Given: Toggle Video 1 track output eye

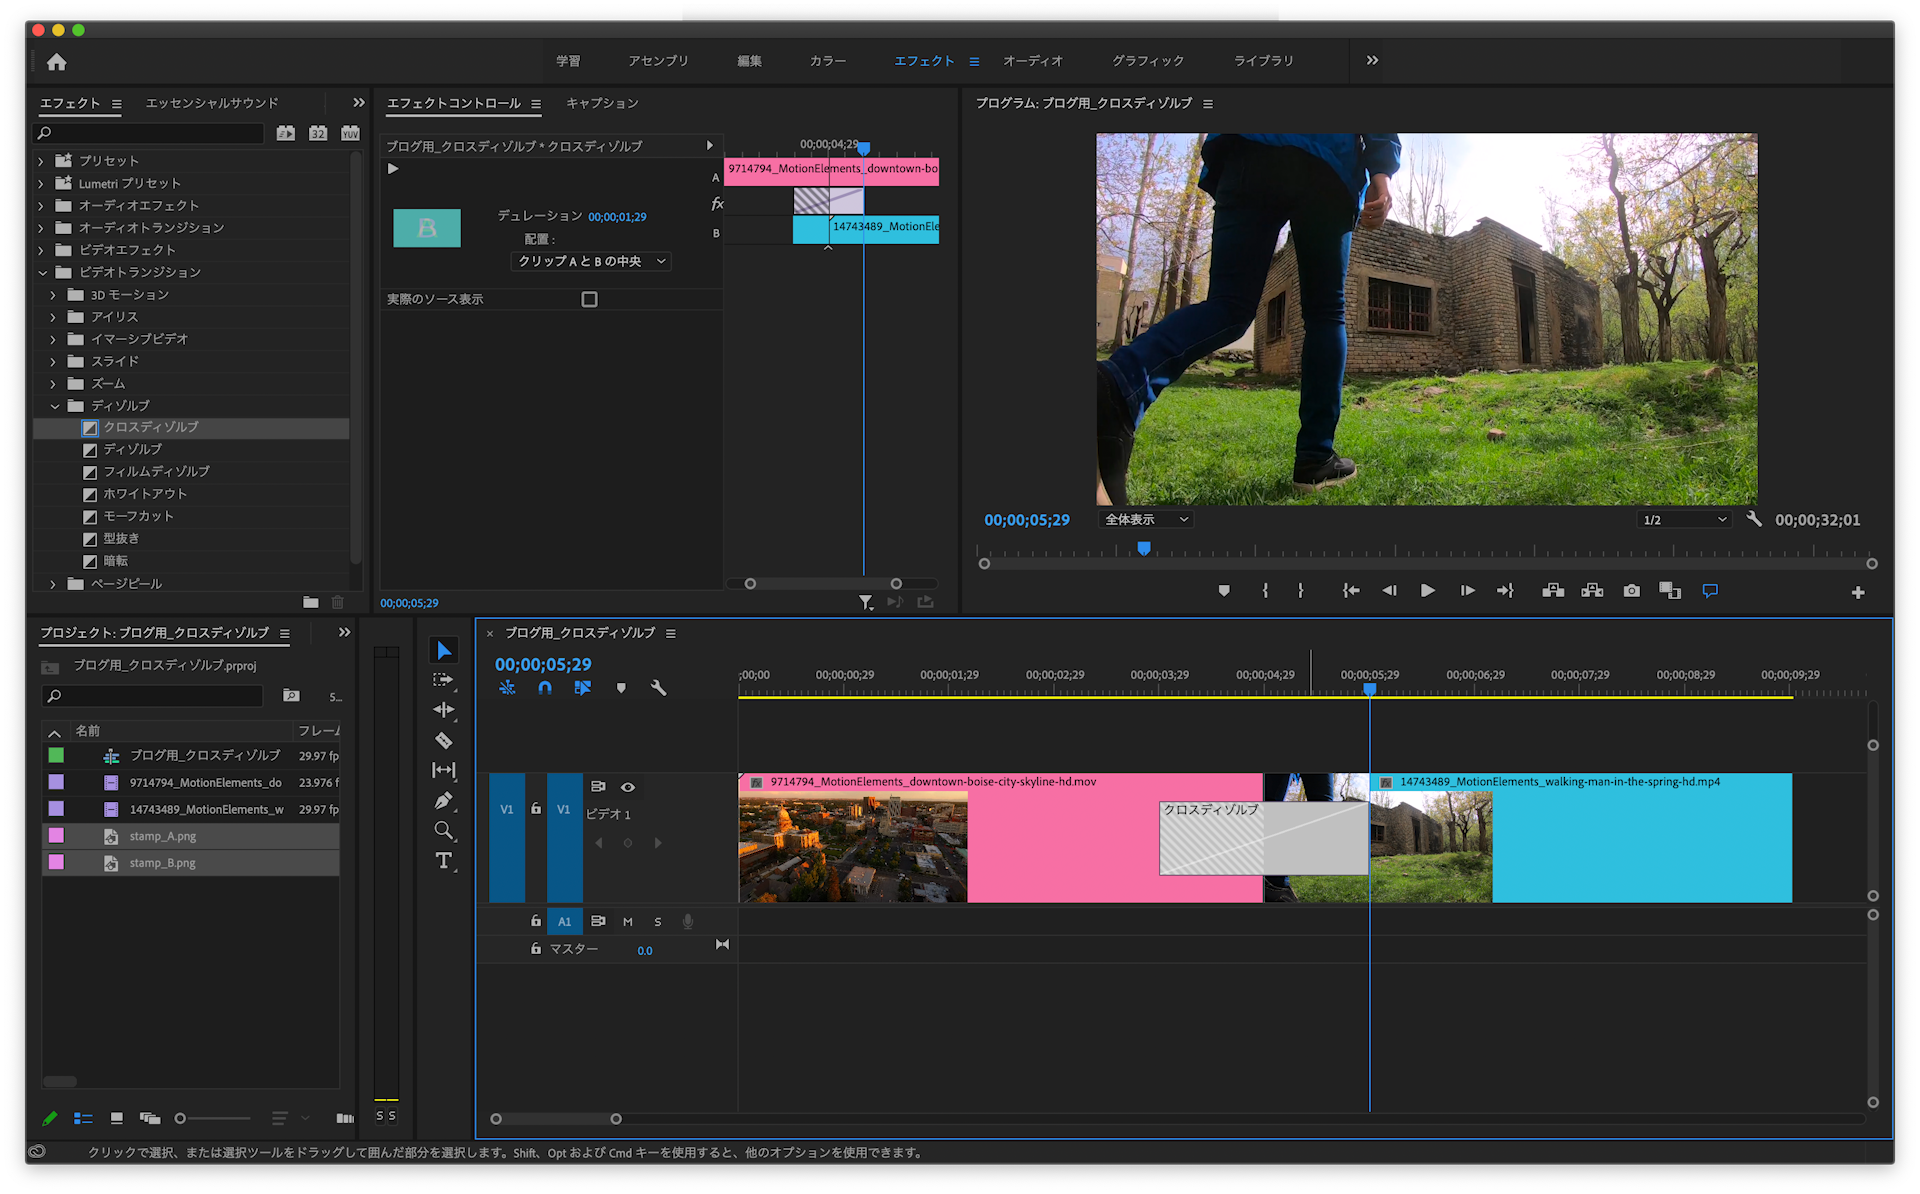Looking at the screenshot, I should coord(628,787).
